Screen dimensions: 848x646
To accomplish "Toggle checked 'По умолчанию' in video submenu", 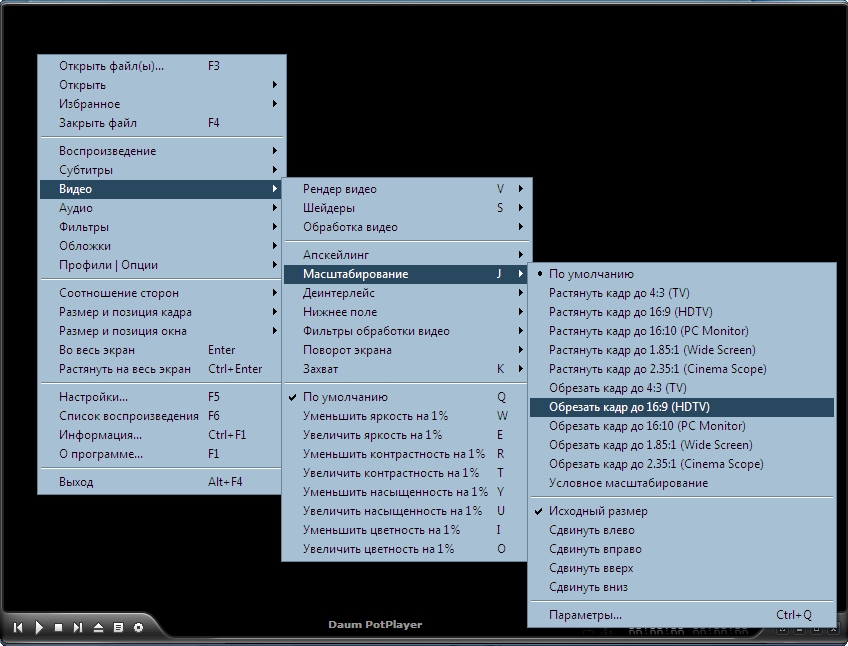I will pyautogui.click(x=345, y=397).
